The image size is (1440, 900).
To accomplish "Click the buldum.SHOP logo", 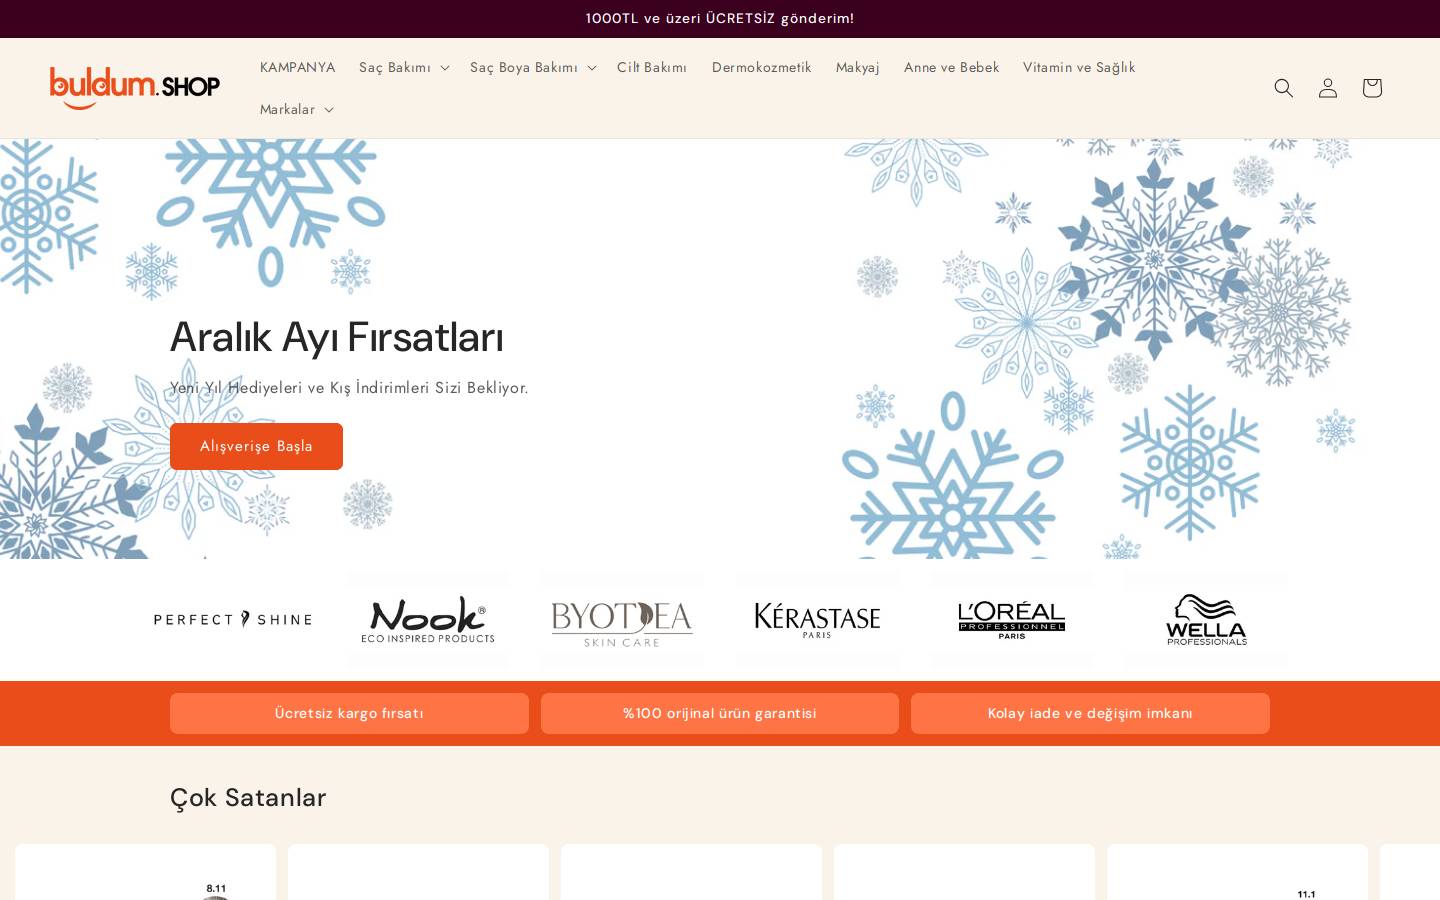I will 135,88.
